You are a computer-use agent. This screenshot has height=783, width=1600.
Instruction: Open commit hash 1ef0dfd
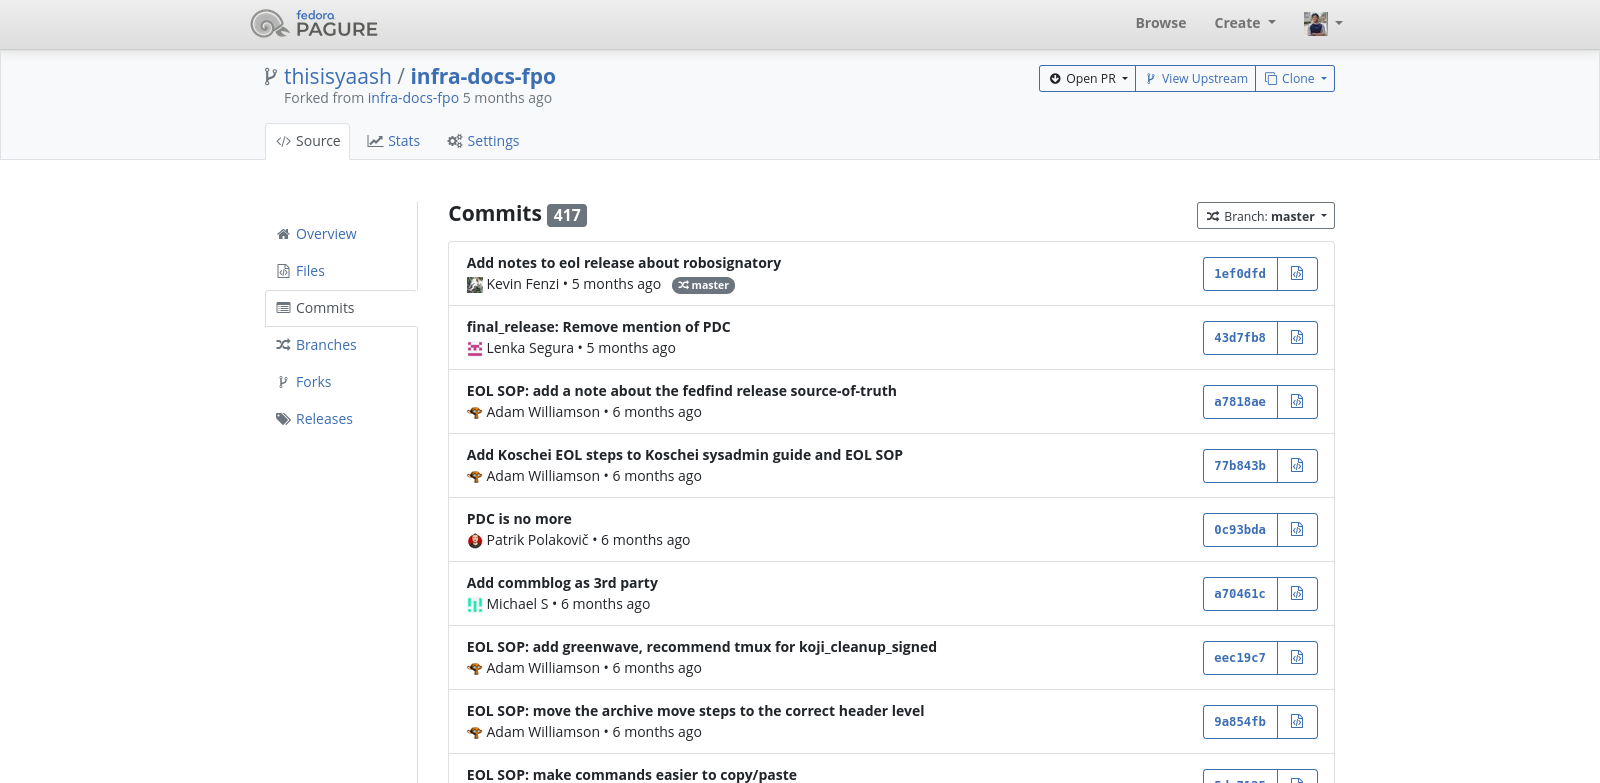(x=1240, y=274)
